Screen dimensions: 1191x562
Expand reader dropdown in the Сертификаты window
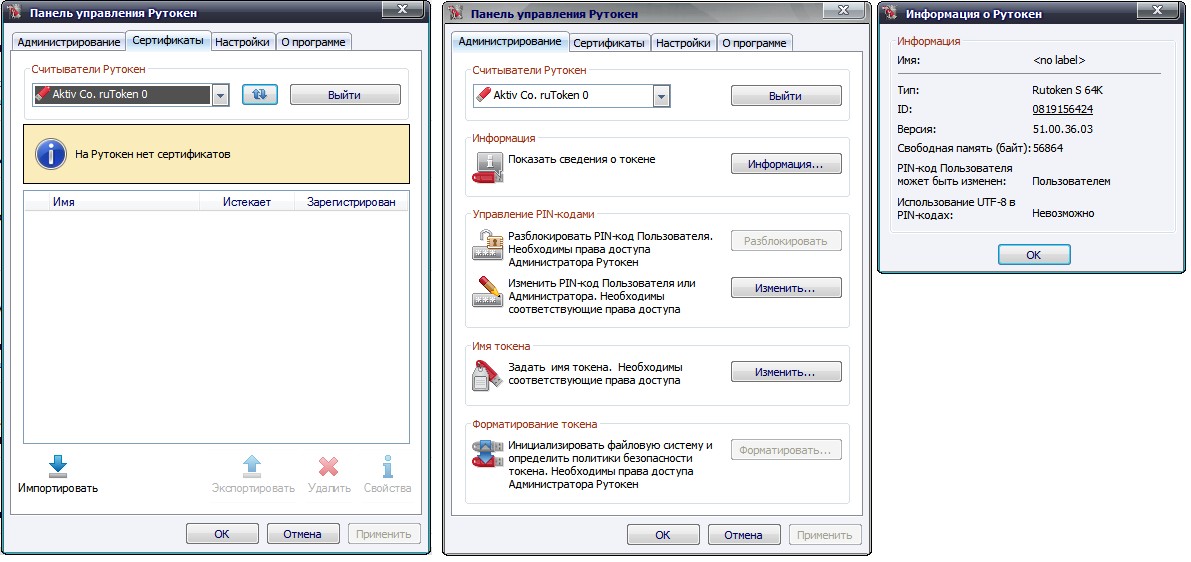click(221, 95)
